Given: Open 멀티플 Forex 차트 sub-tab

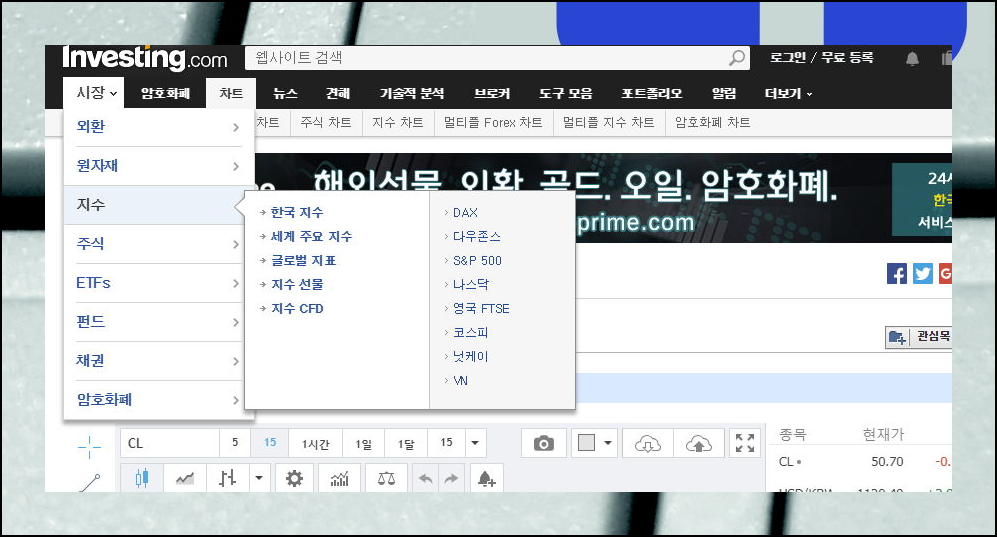Looking at the screenshot, I should [493, 122].
